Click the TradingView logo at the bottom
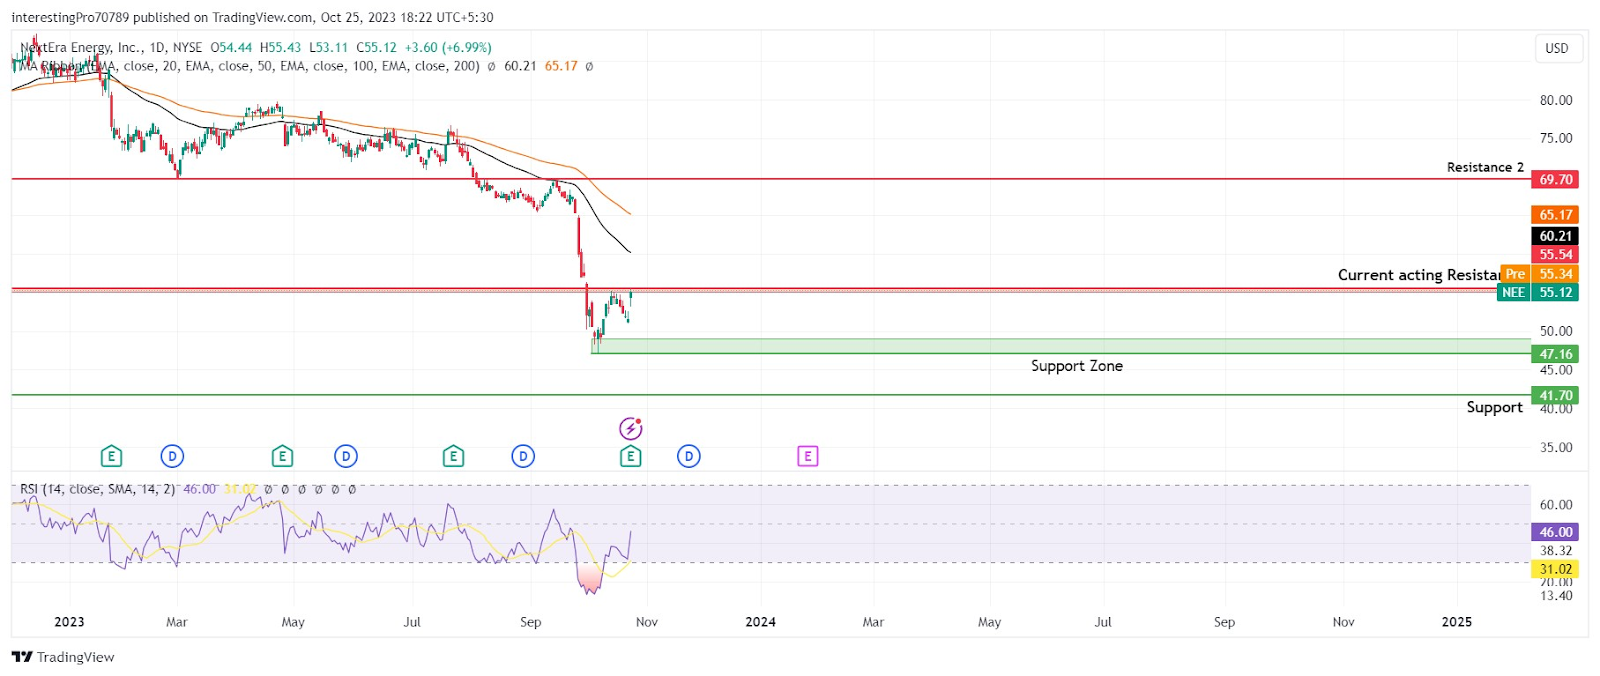1600x676 pixels. [63, 657]
